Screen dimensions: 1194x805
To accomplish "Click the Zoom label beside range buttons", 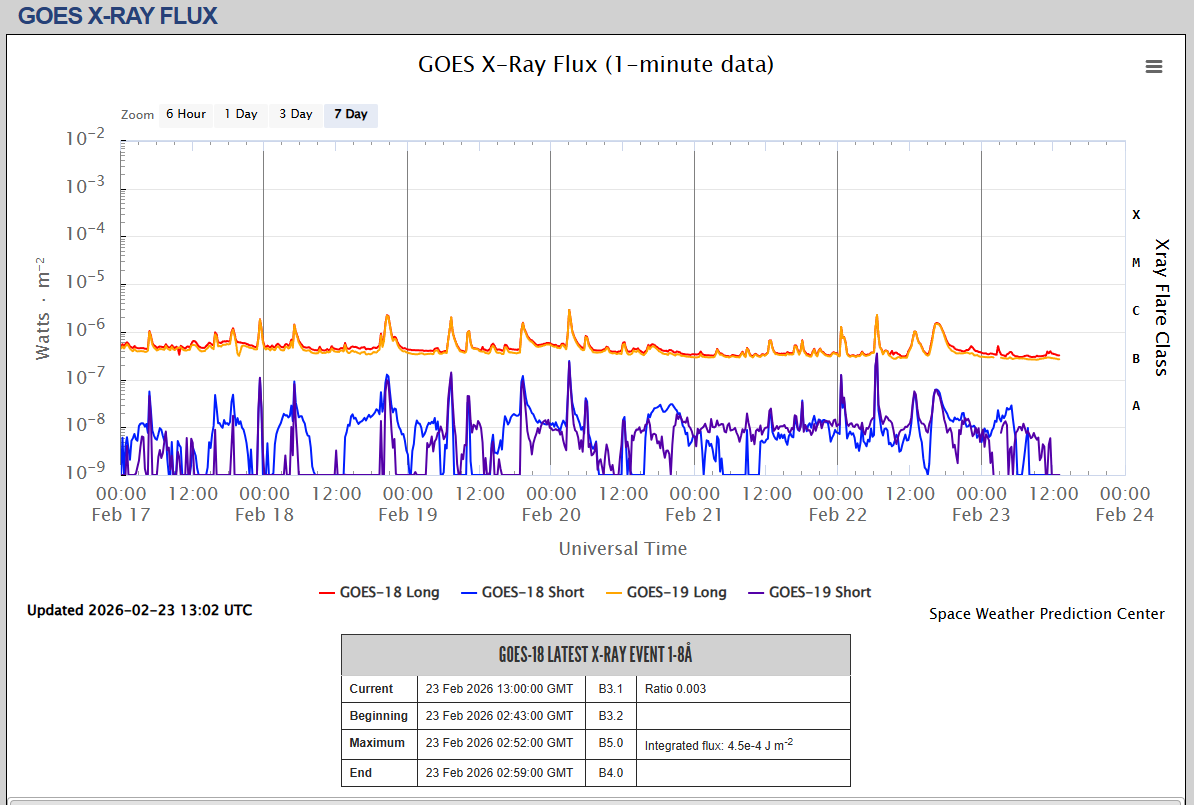I will coord(137,114).
